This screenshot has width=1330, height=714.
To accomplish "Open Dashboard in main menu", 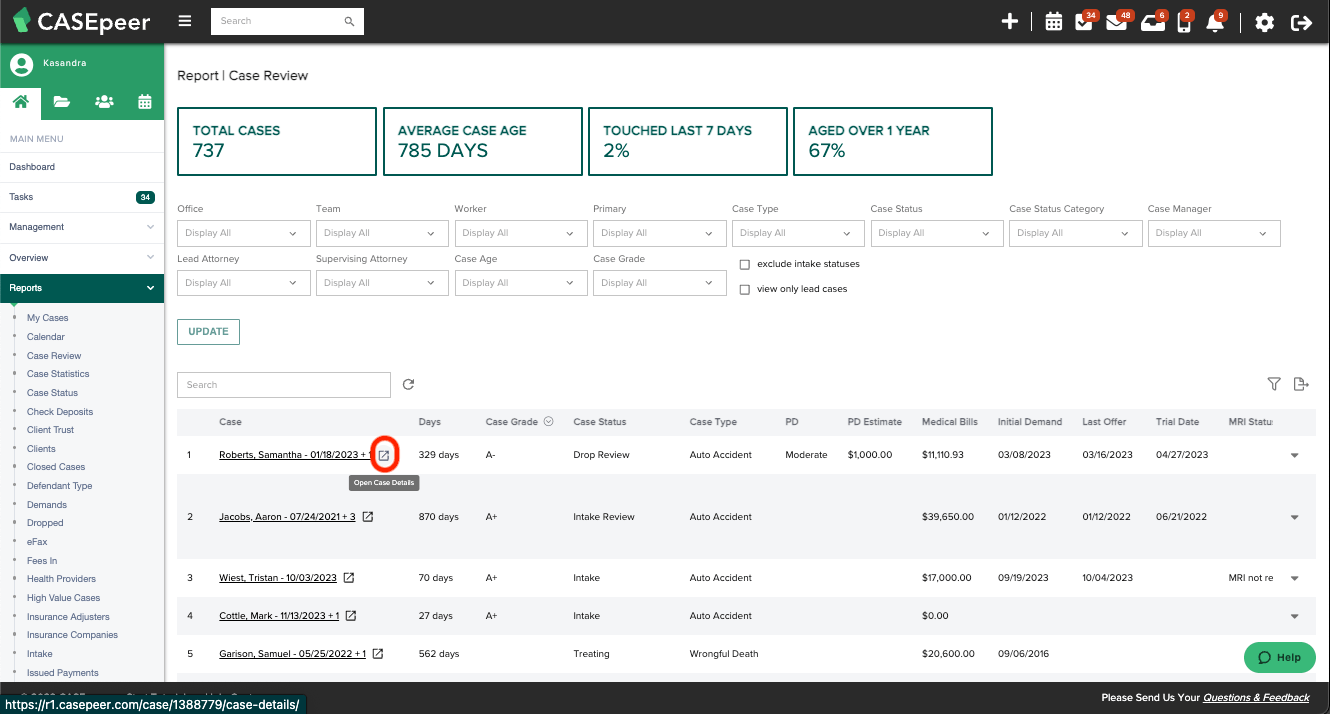I will point(82,167).
